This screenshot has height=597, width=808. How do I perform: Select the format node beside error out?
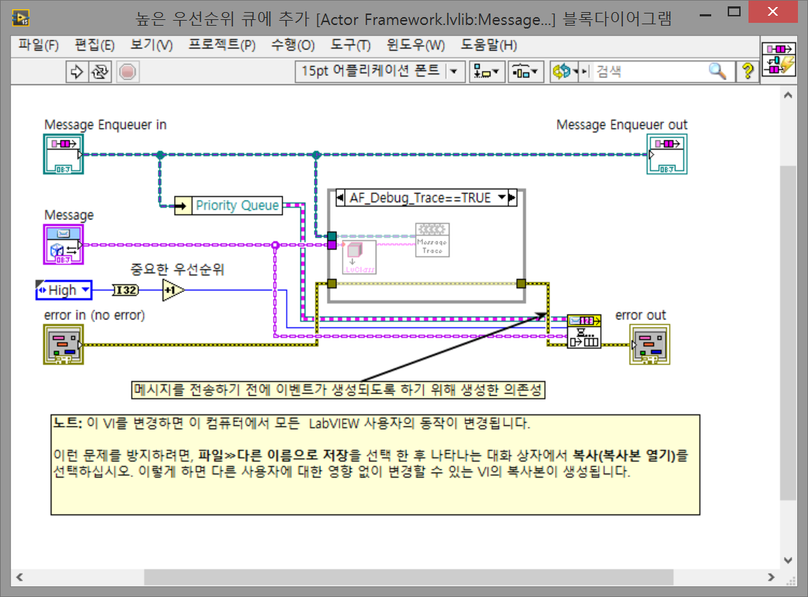pos(585,333)
